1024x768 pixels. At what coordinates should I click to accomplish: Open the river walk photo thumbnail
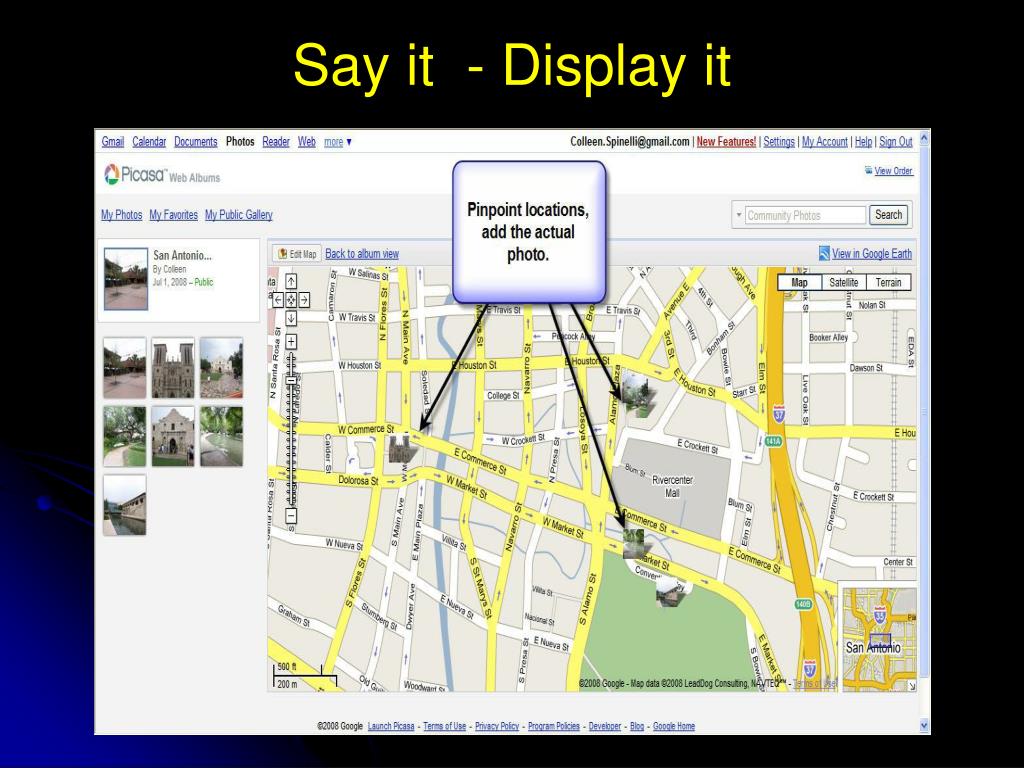tap(221, 436)
